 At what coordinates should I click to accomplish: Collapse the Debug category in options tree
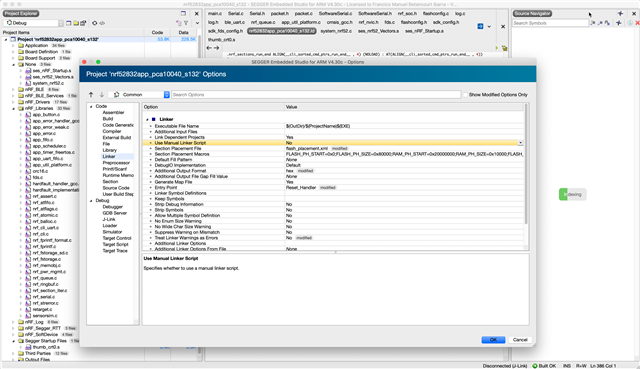pyautogui.click(x=91, y=200)
